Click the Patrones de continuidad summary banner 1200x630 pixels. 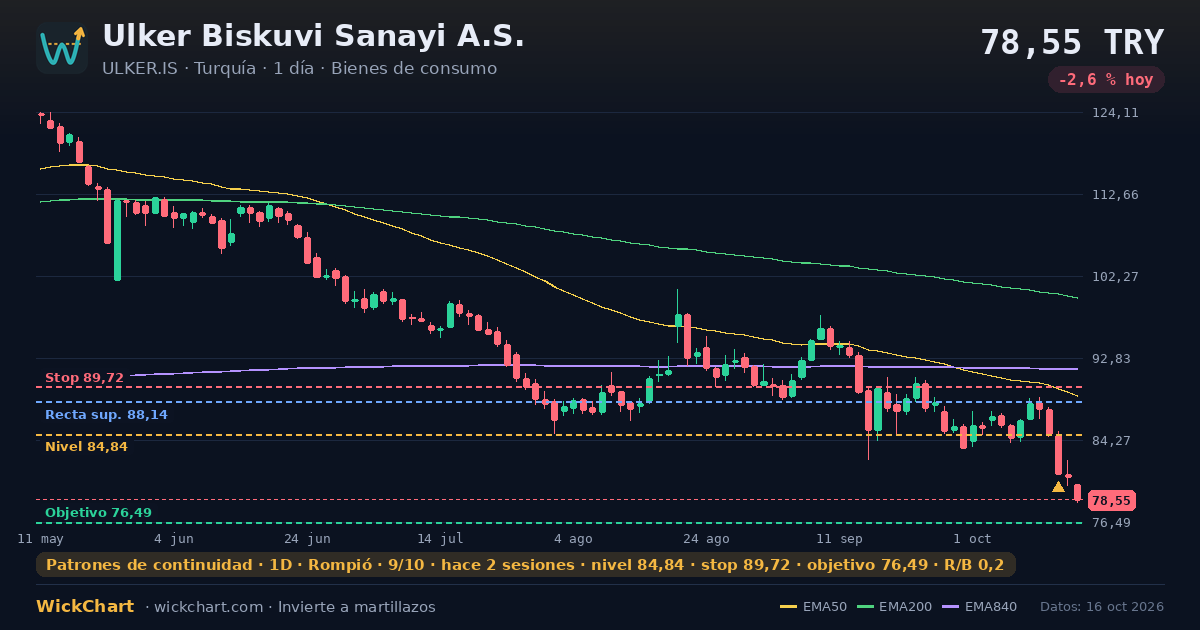coord(526,565)
